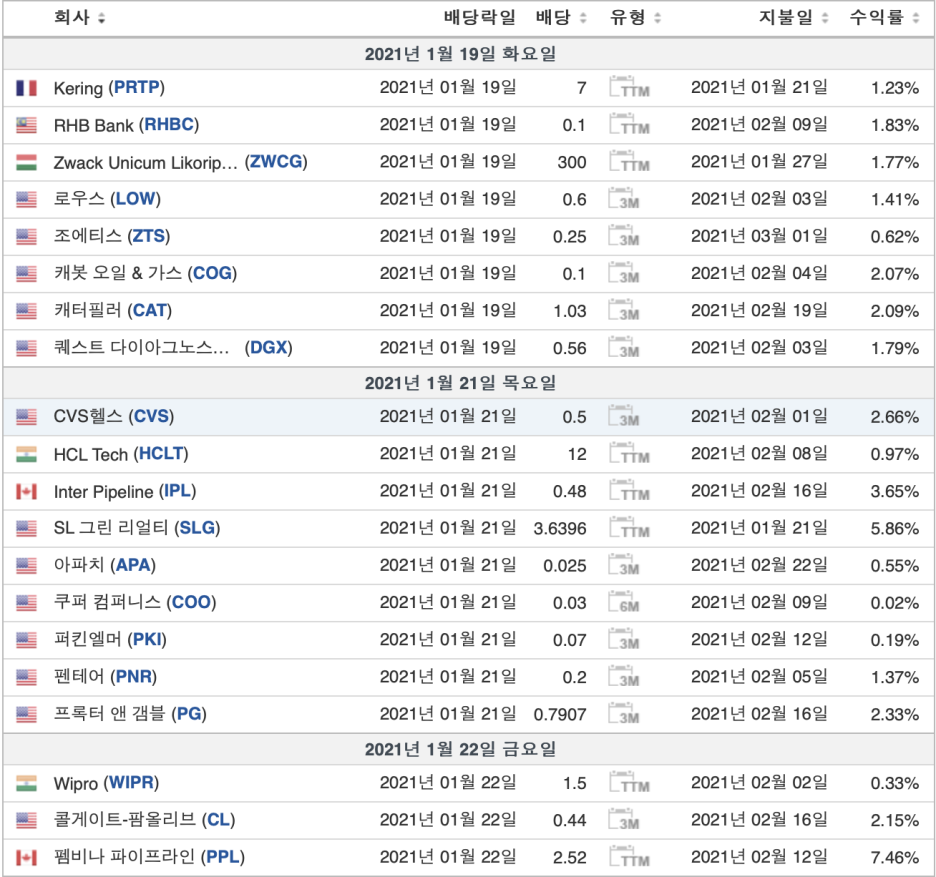Click the Canada flag icon beside 펨비나 파이프라인
Screen dimensions: 936x877
point(26,857)
